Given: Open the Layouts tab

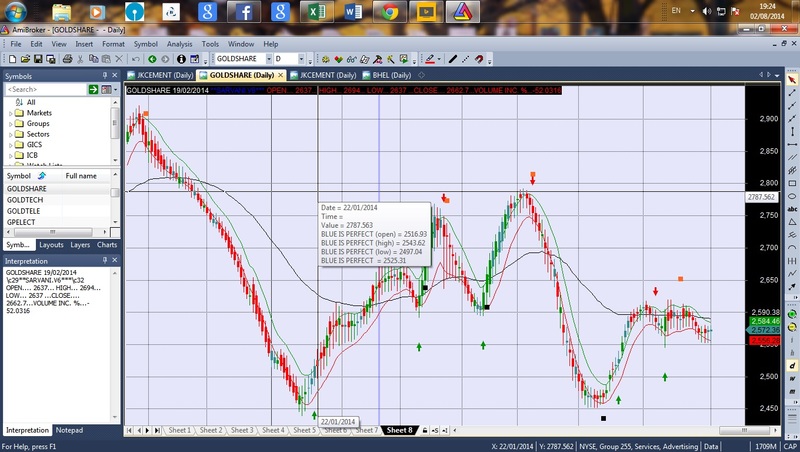Looking at the screenshot, I should pyautogui.click(x=52, y=245).
